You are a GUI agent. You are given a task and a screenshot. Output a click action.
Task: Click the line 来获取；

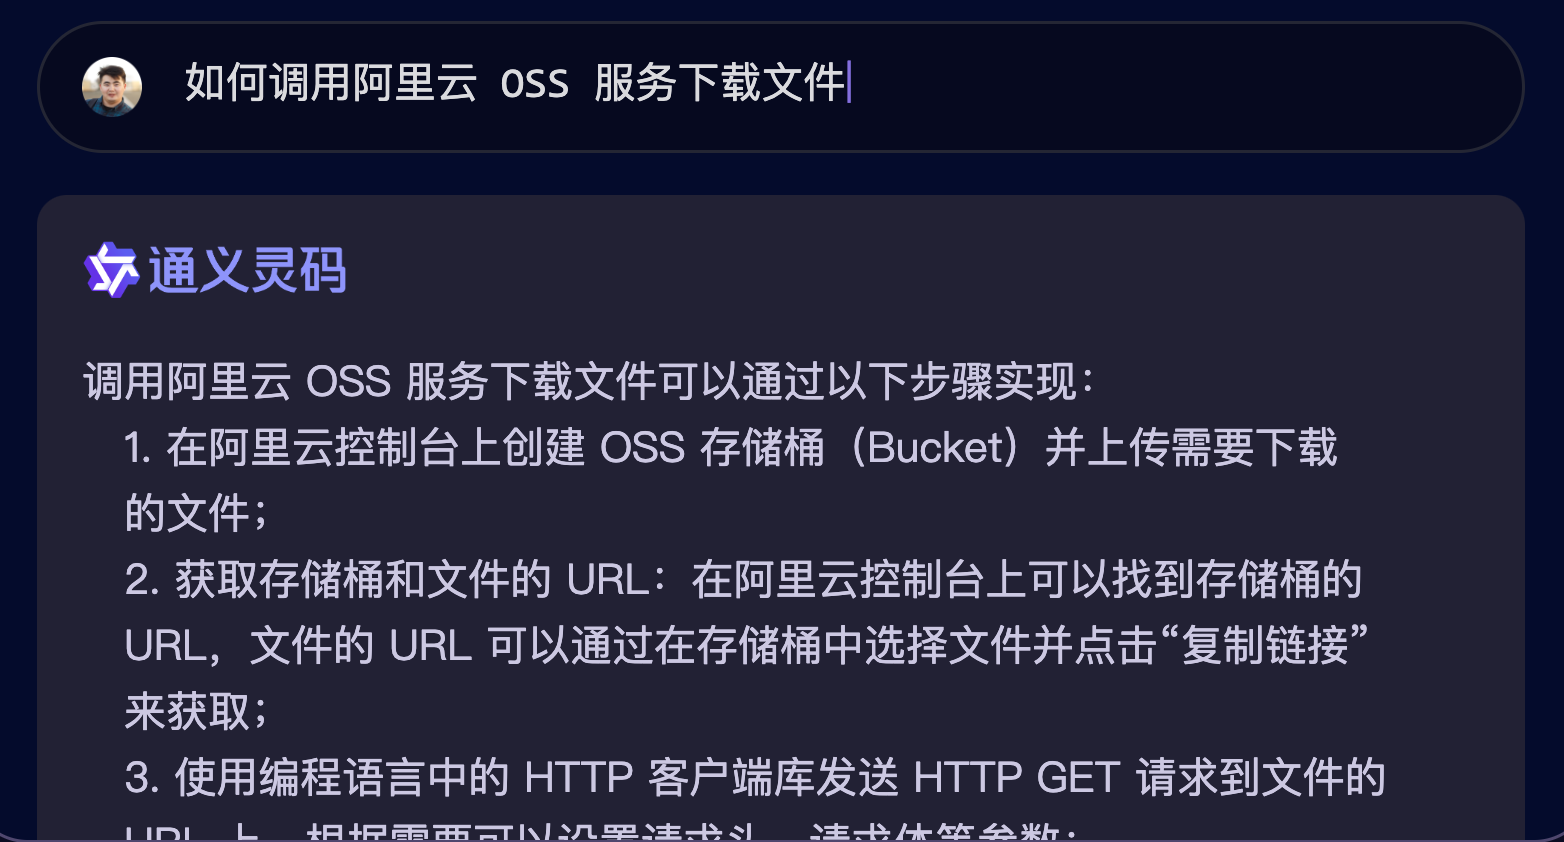(197, 712)
